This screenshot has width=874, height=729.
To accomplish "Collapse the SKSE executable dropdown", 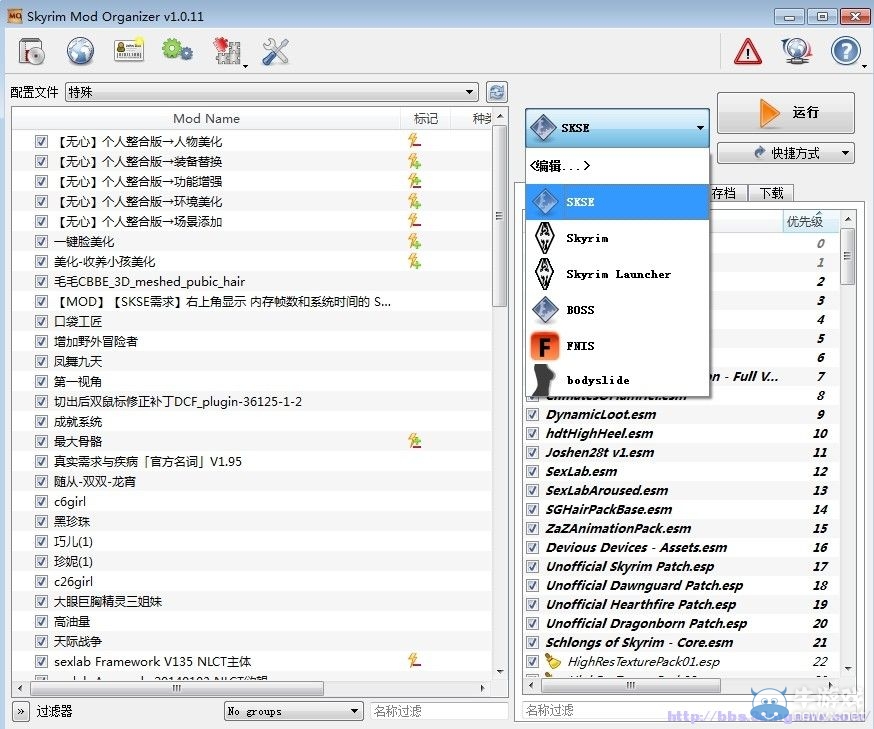I will pos(617,128).
